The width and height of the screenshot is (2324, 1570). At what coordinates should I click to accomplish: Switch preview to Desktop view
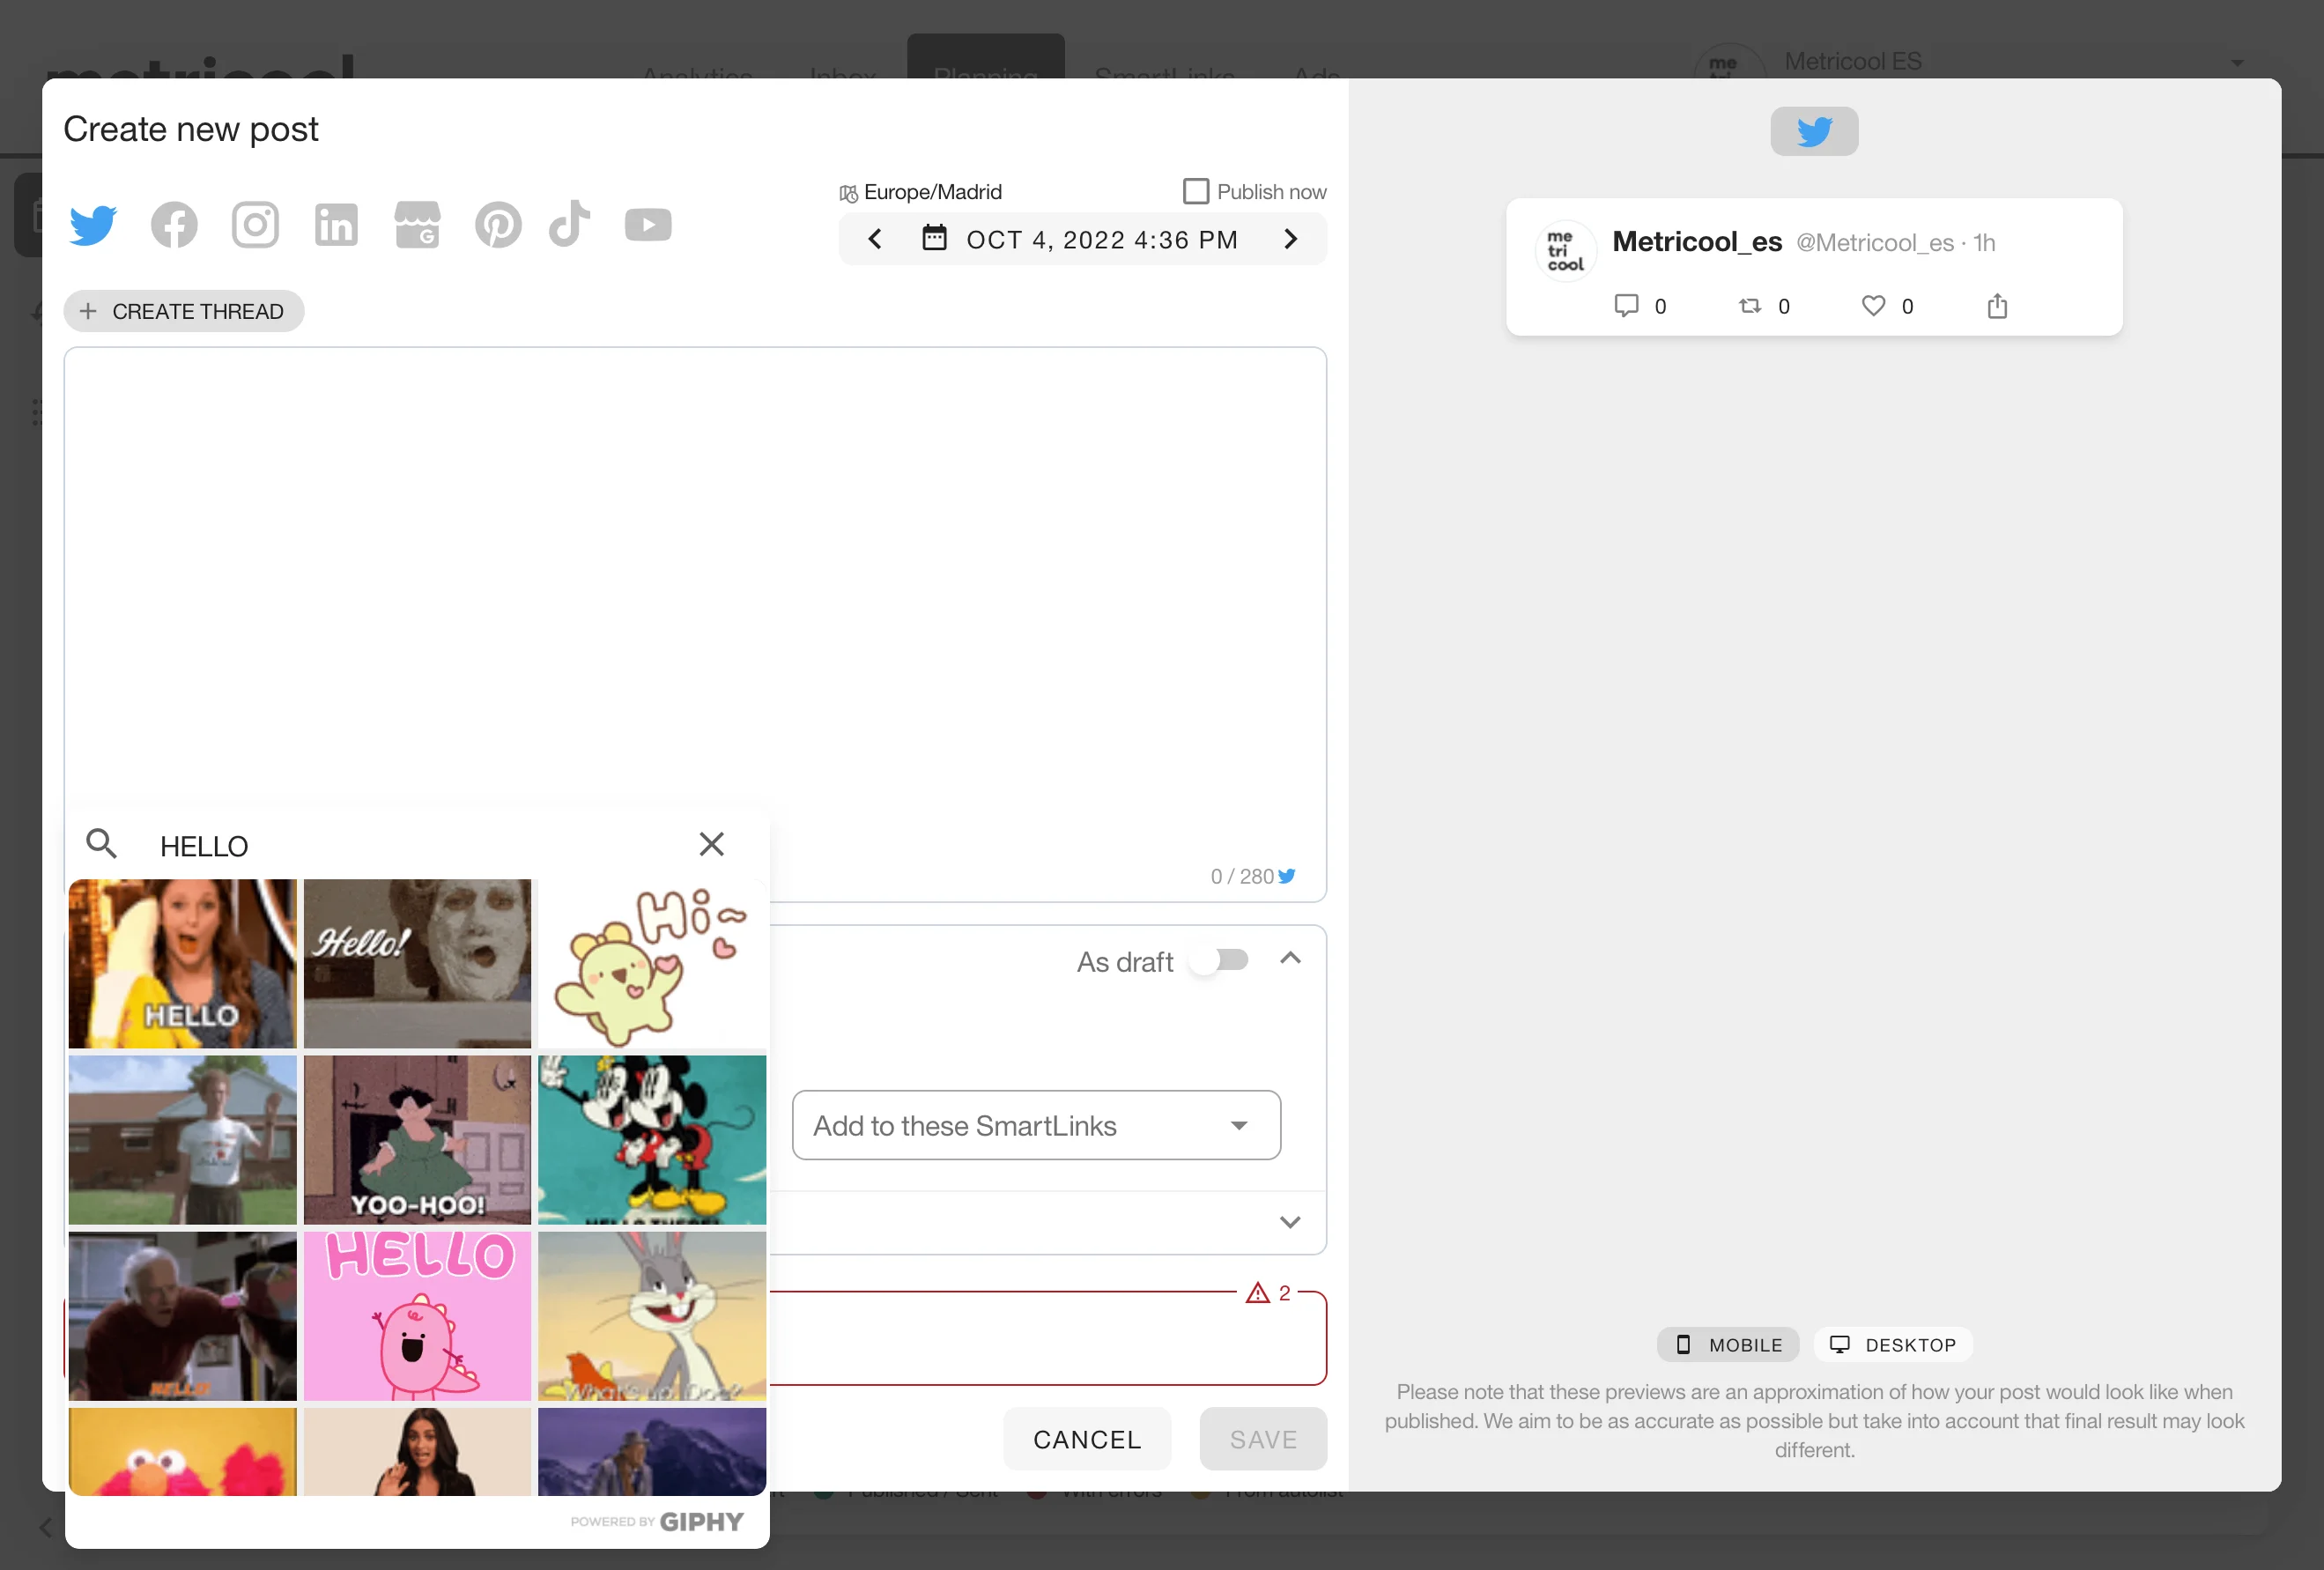pos(1892,1345)
